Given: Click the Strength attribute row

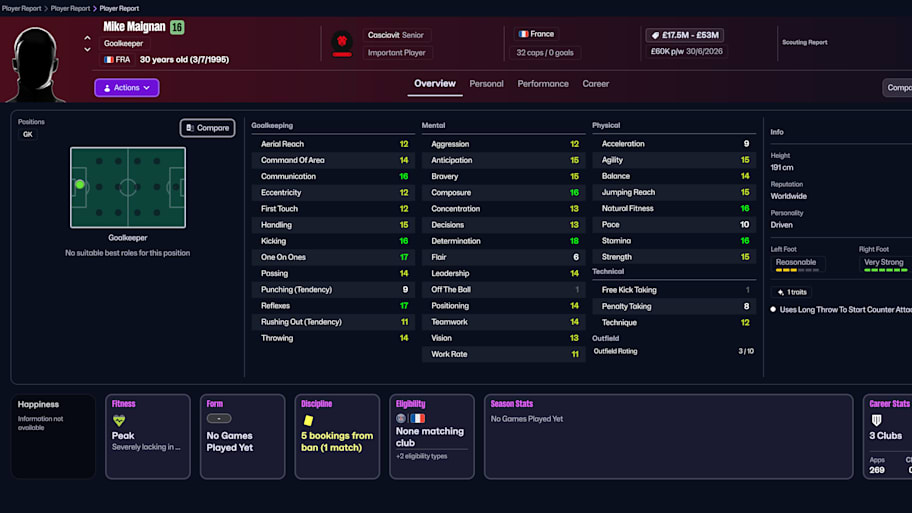Looking at the screenshot, I should coord(674,256).
